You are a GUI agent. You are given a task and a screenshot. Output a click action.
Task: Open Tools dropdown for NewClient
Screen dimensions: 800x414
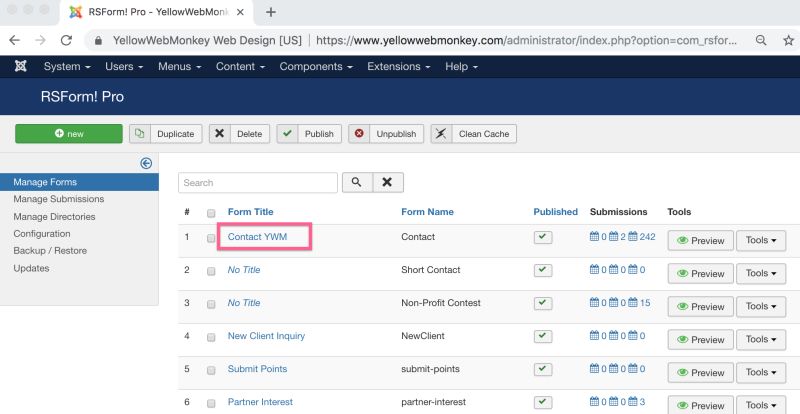click(761, 339)
